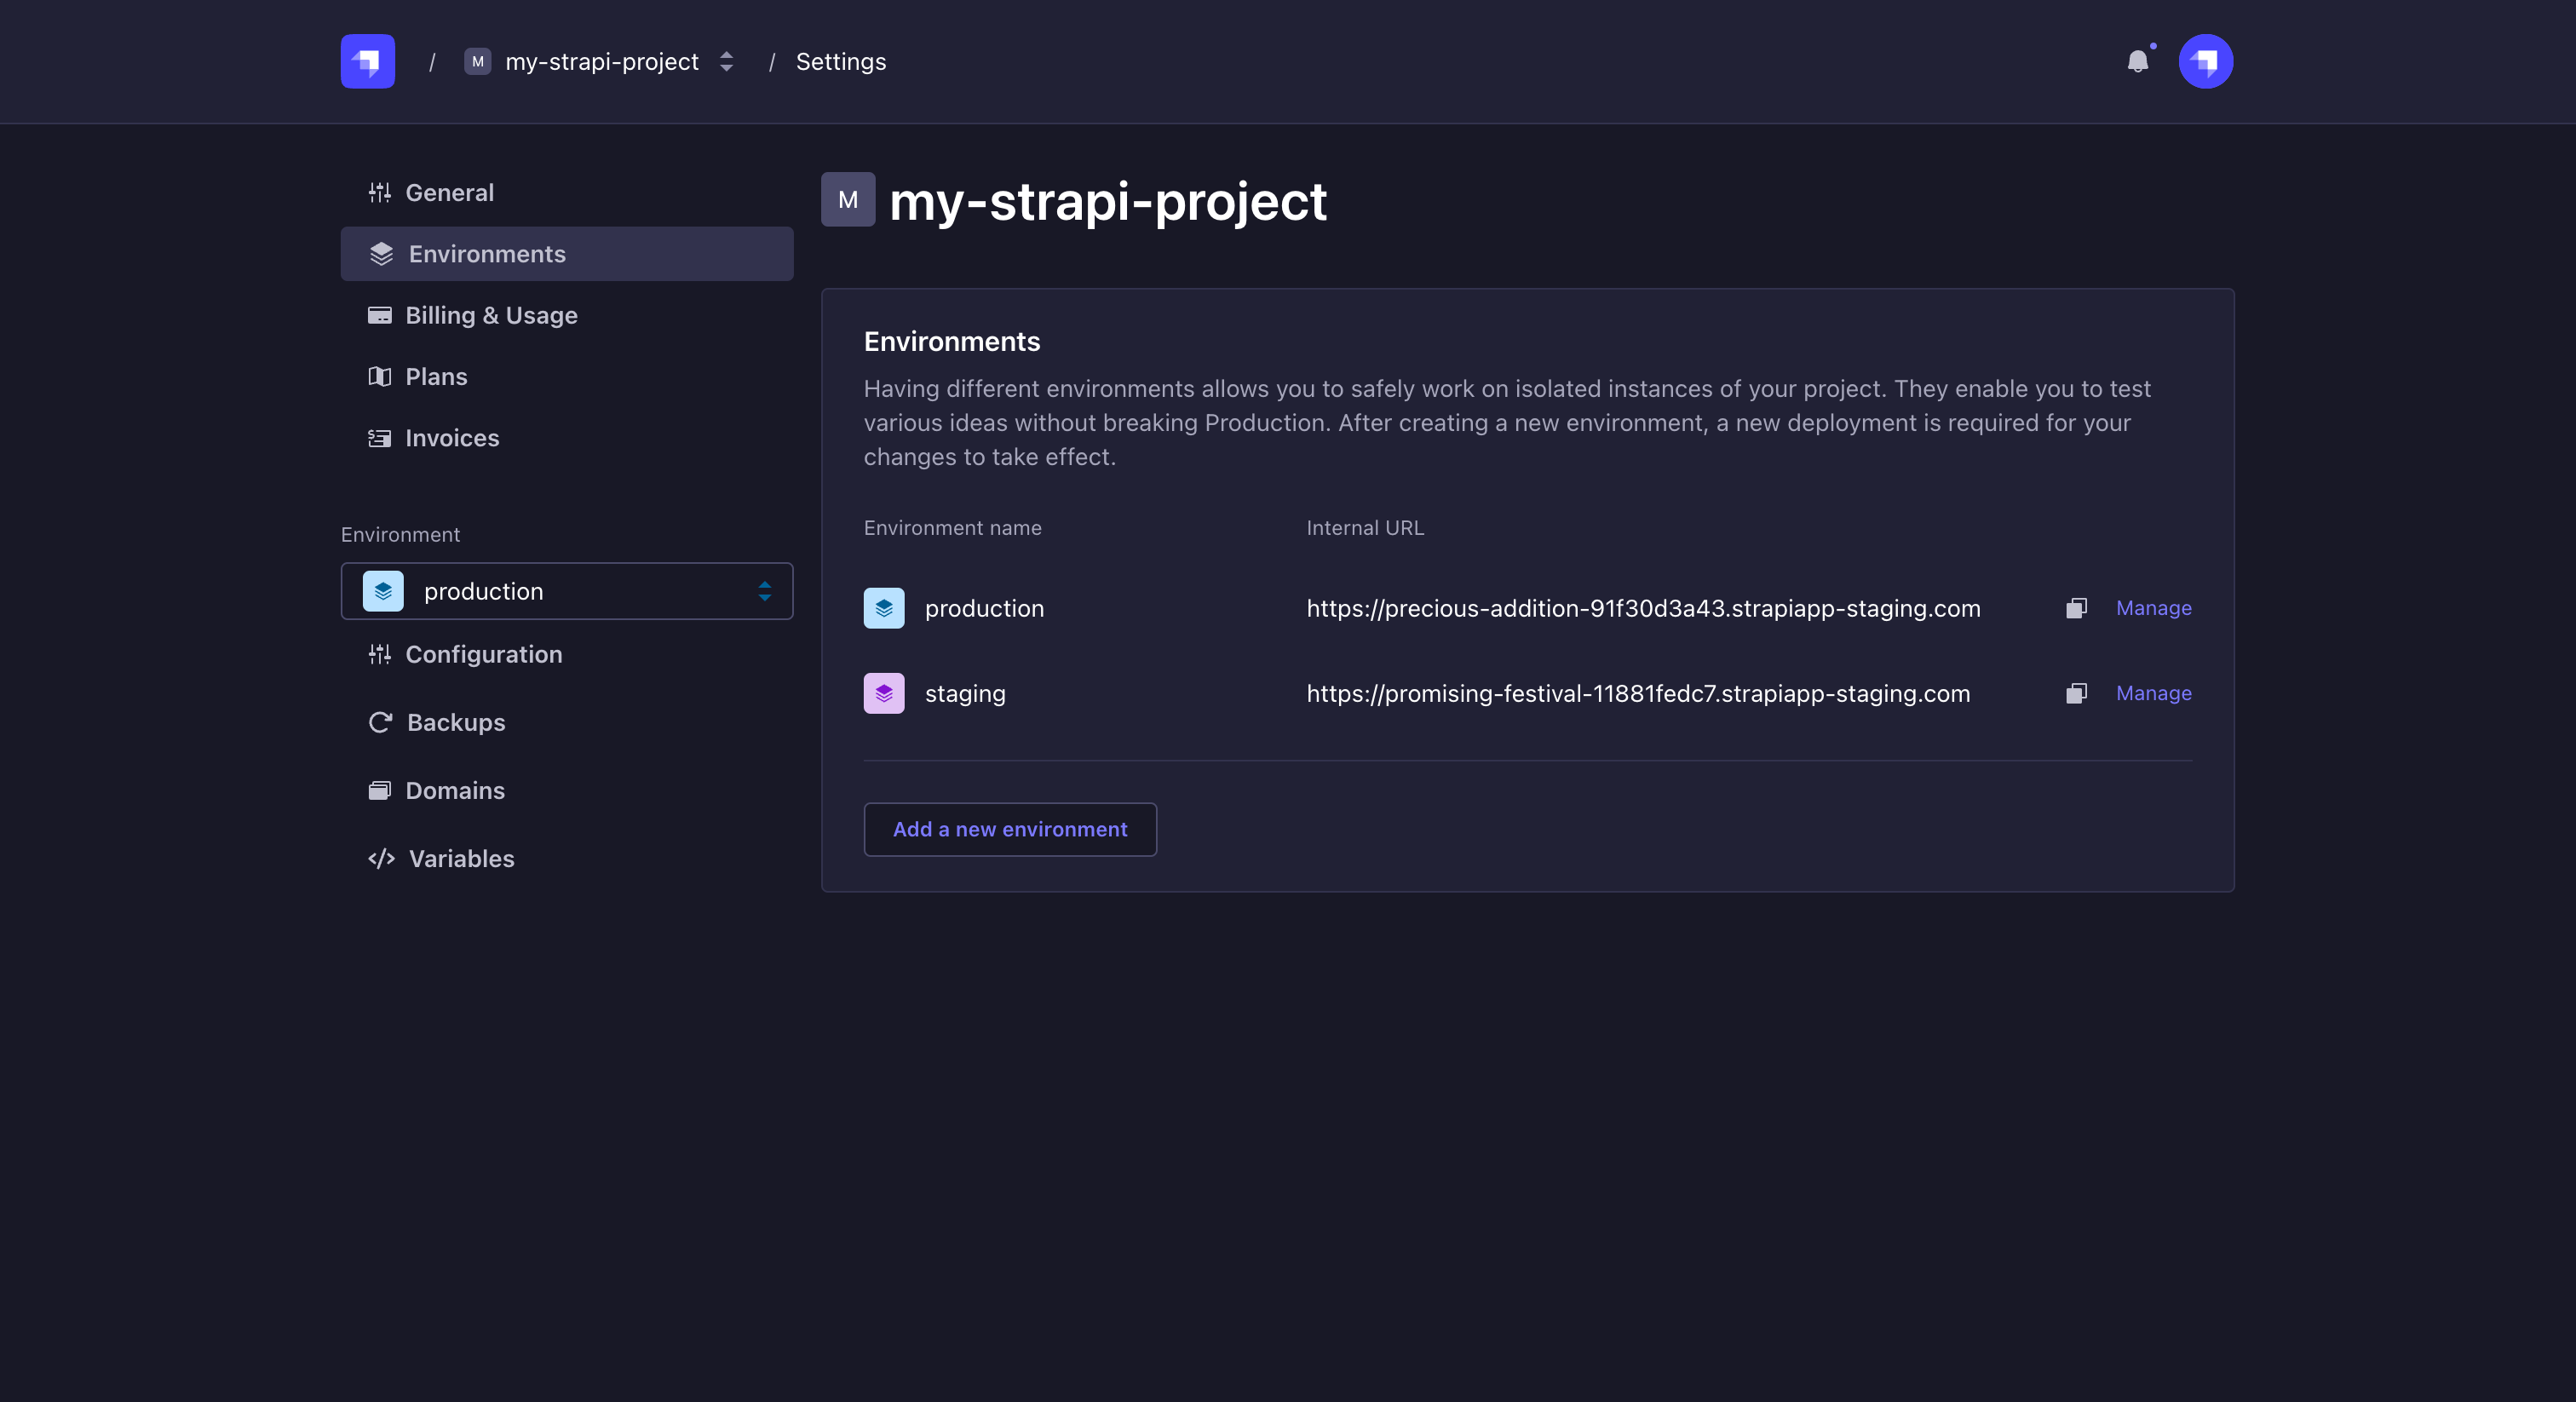Open the environment selector showing production
The height and width of the screenshot is (1402, 2576).
tap(566, 591)
